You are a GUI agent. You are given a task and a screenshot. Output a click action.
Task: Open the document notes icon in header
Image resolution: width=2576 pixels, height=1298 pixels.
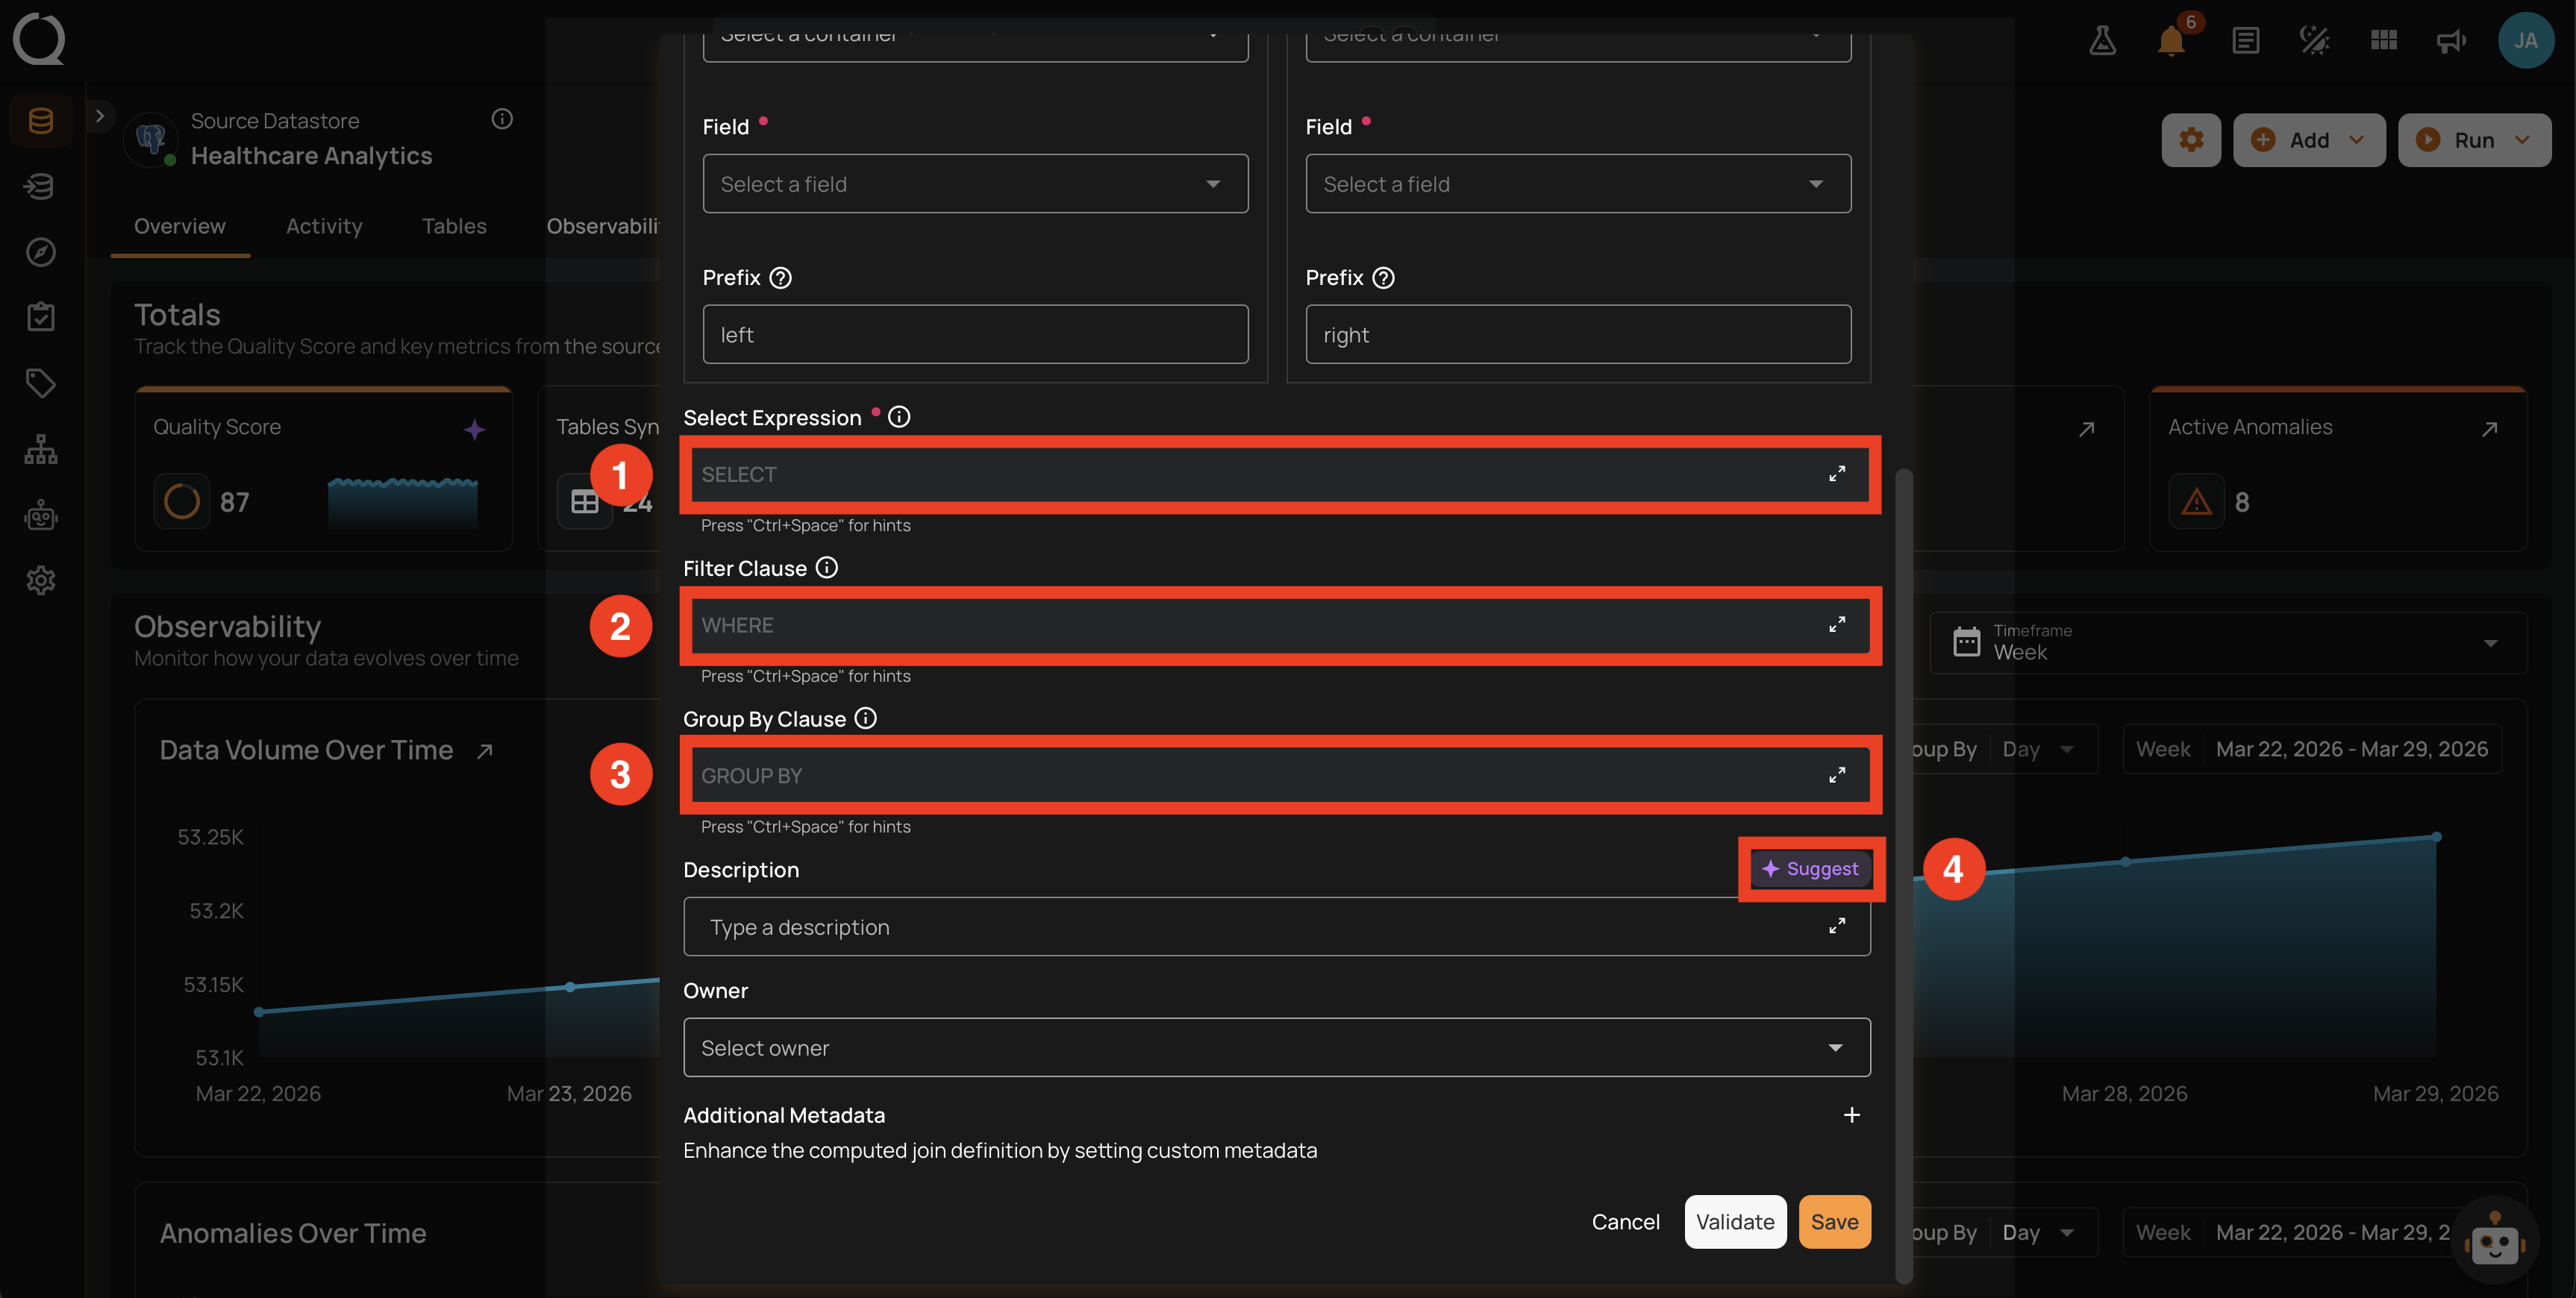point(2245,40)
